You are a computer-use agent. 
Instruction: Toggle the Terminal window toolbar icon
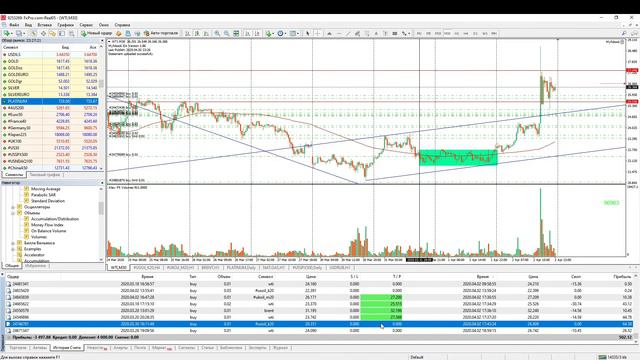coord(62,33)
